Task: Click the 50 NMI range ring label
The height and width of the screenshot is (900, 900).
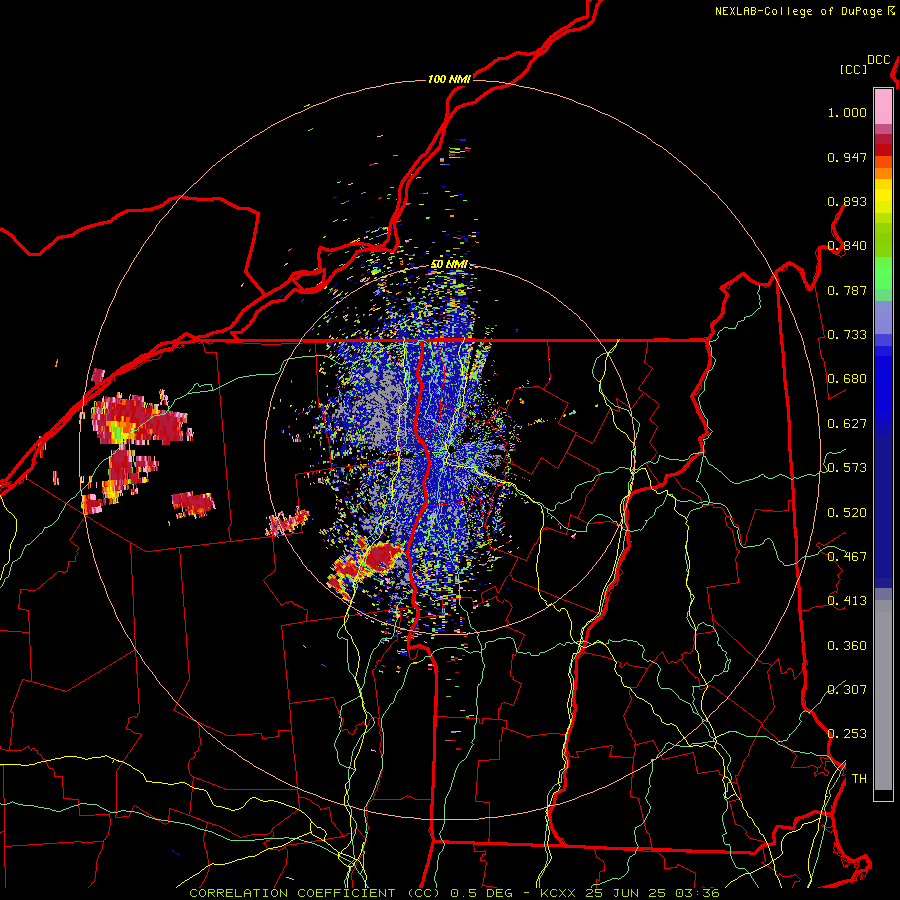Action: 449,265
